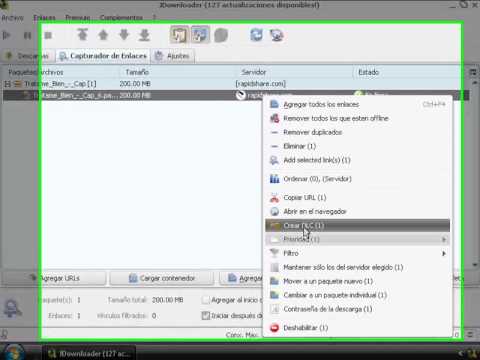Viewport: 480px width, 360px height.
Task: Click the Agregar button beside Cargar contenedor
Action: 241,278
